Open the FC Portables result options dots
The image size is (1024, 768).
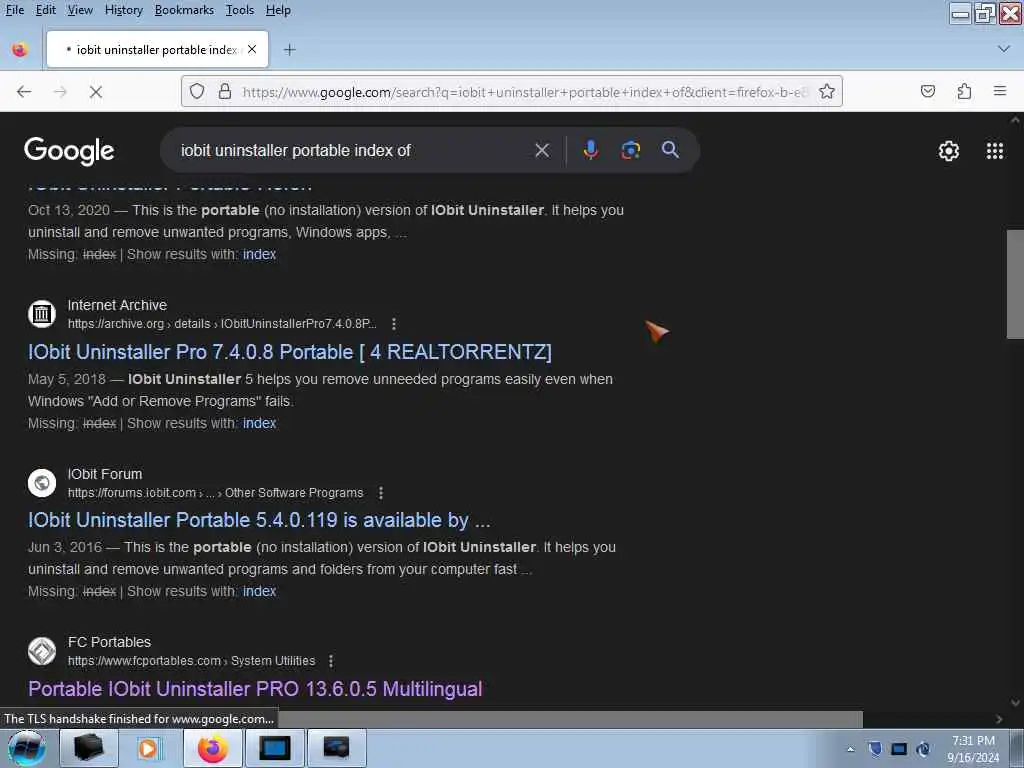331,661
